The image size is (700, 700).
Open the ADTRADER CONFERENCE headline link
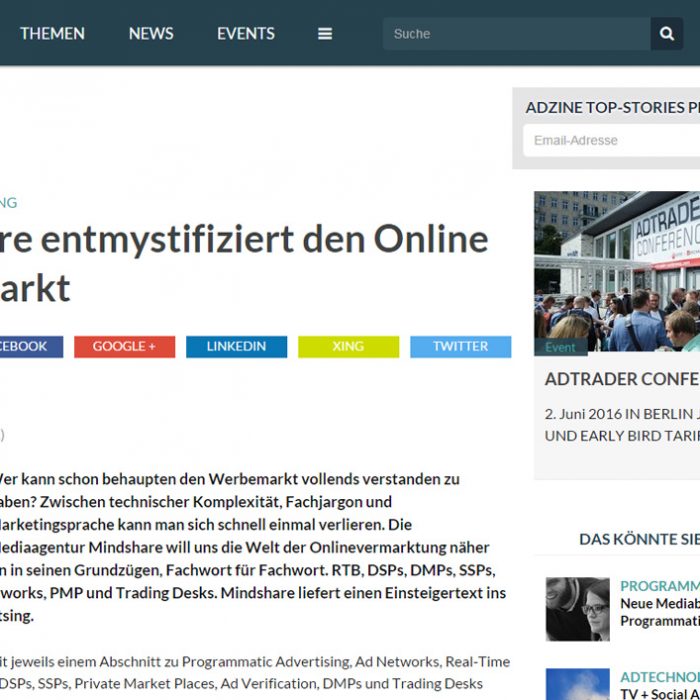point(622,379)
